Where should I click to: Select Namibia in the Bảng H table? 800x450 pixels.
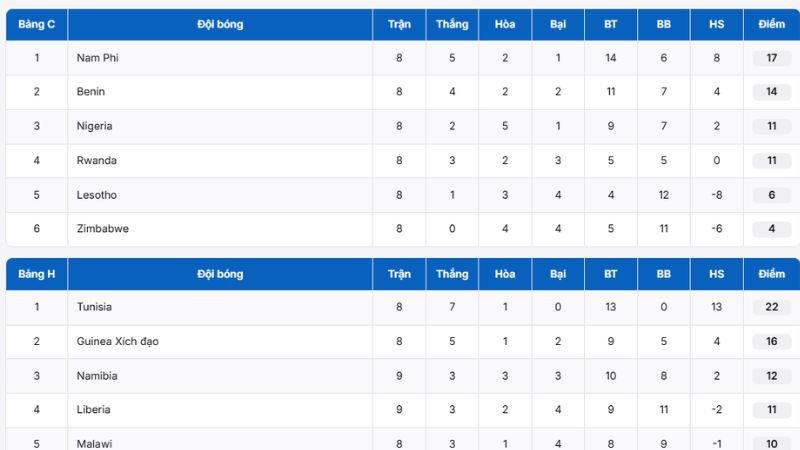coord(97,376)
